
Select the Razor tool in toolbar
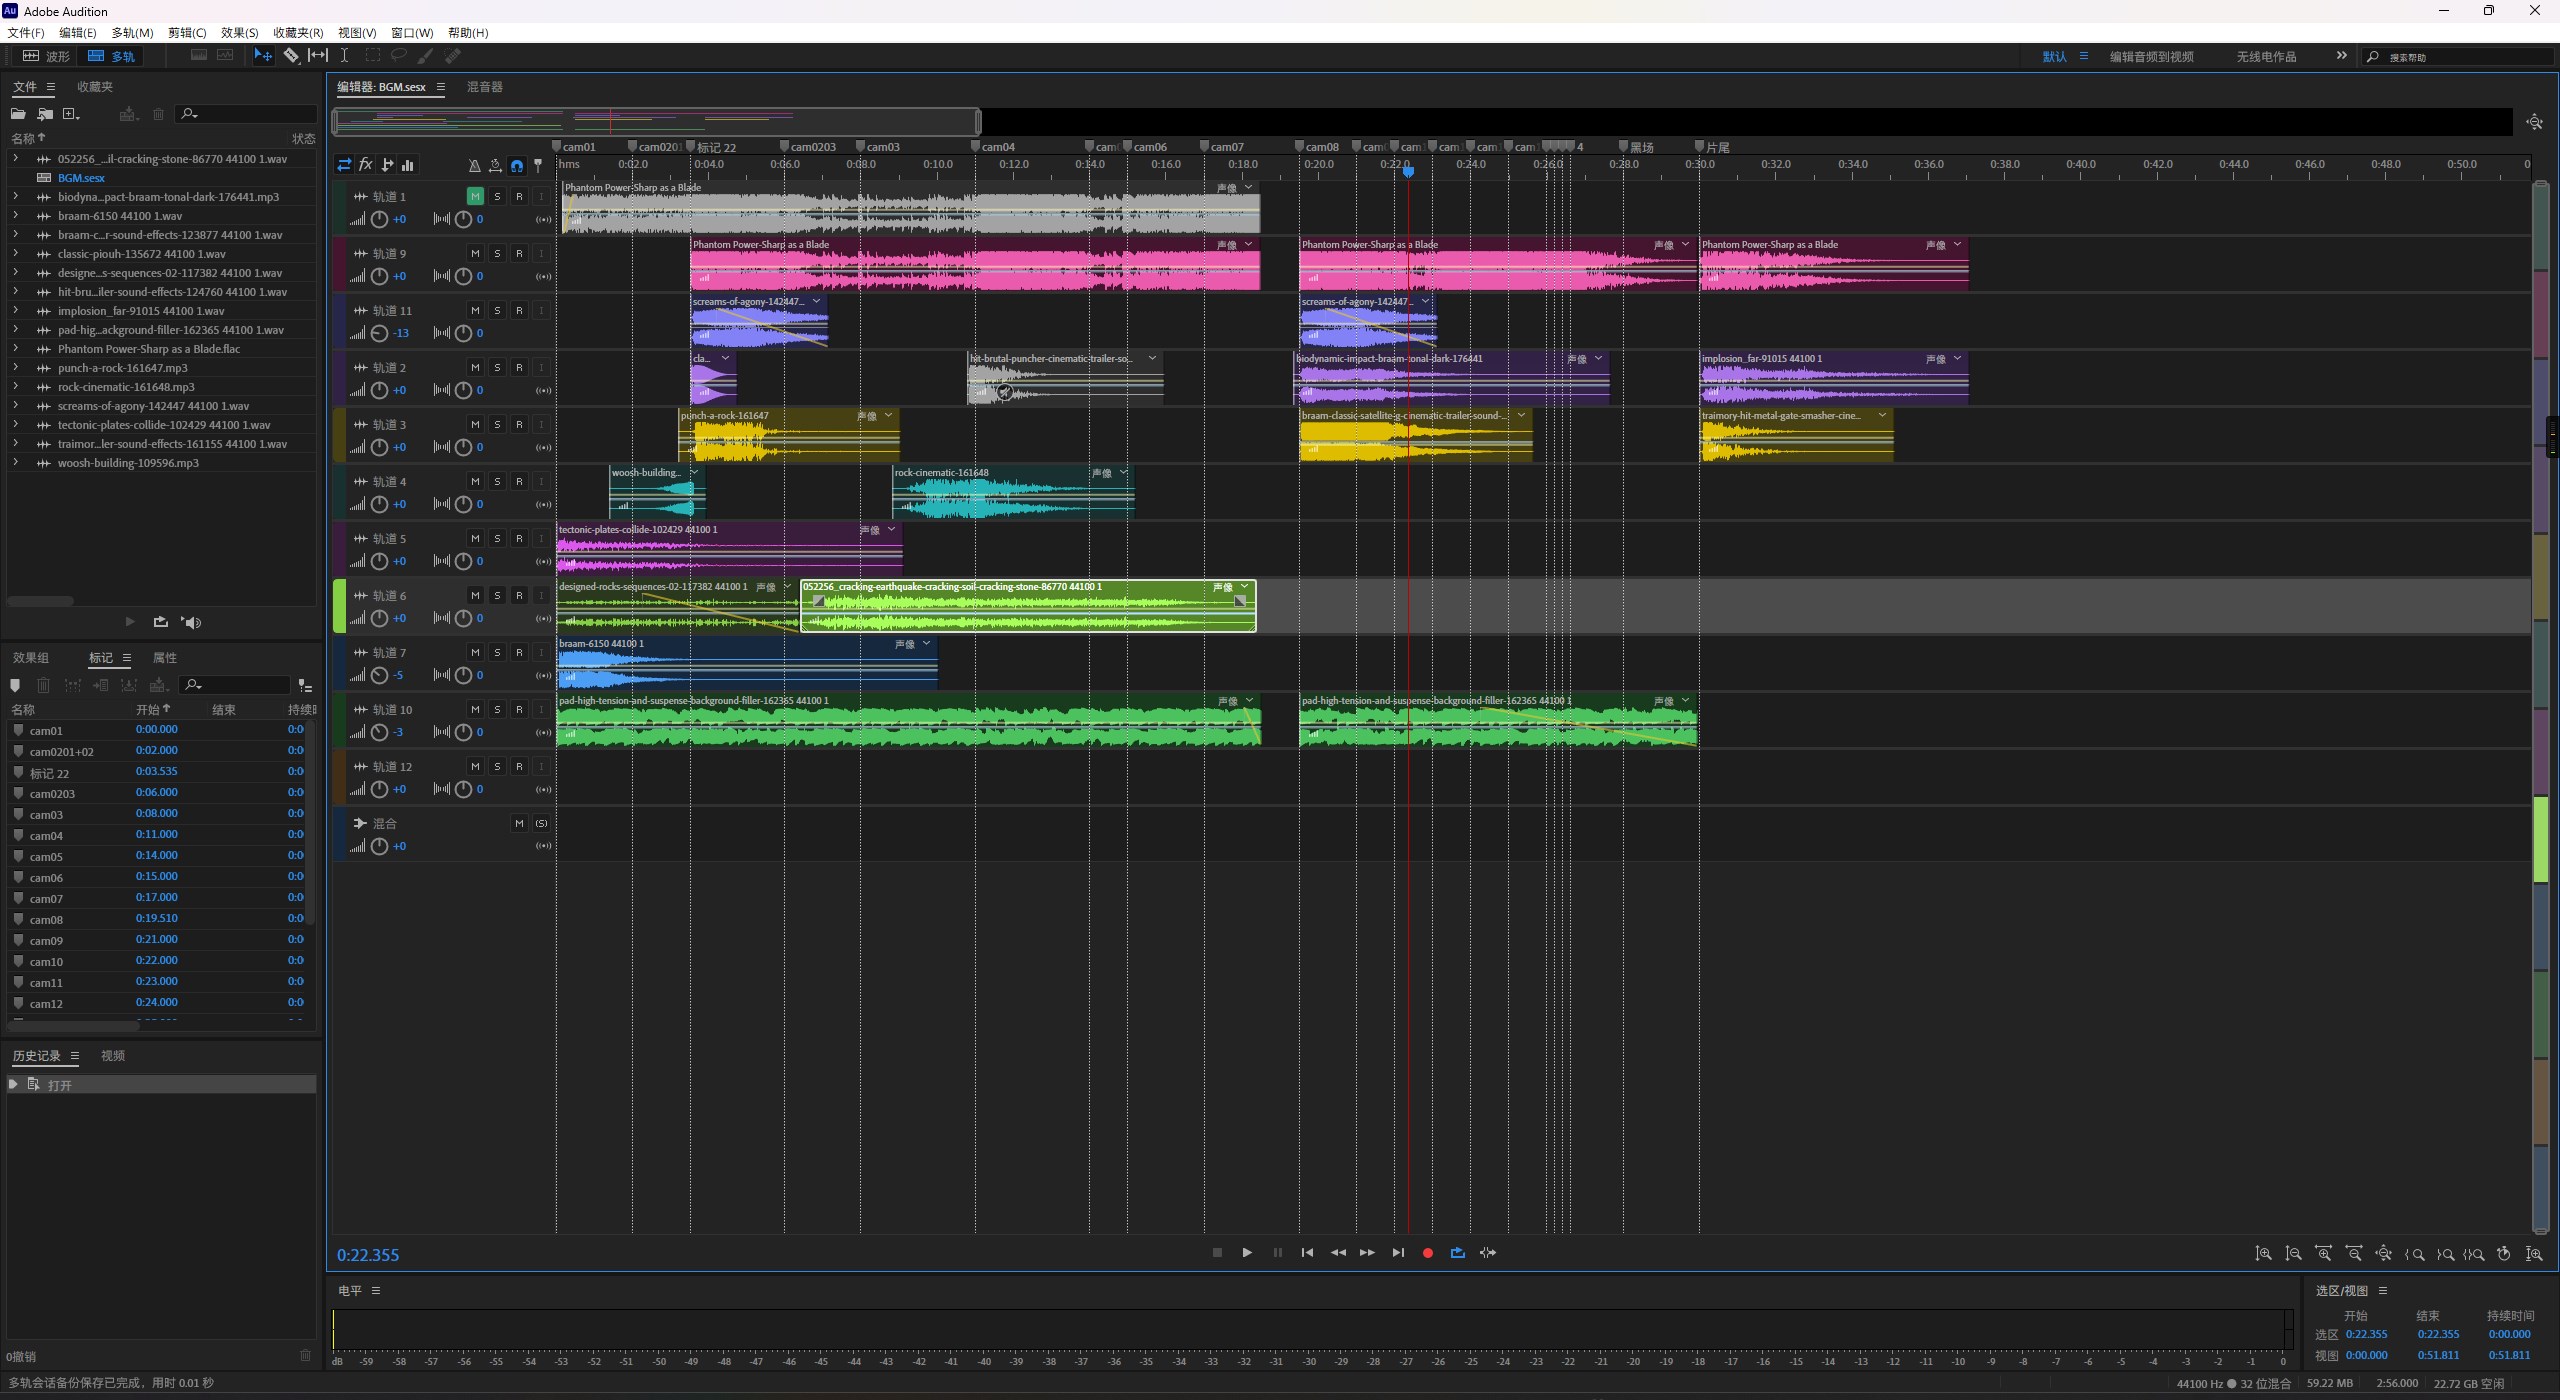point(291,56)
